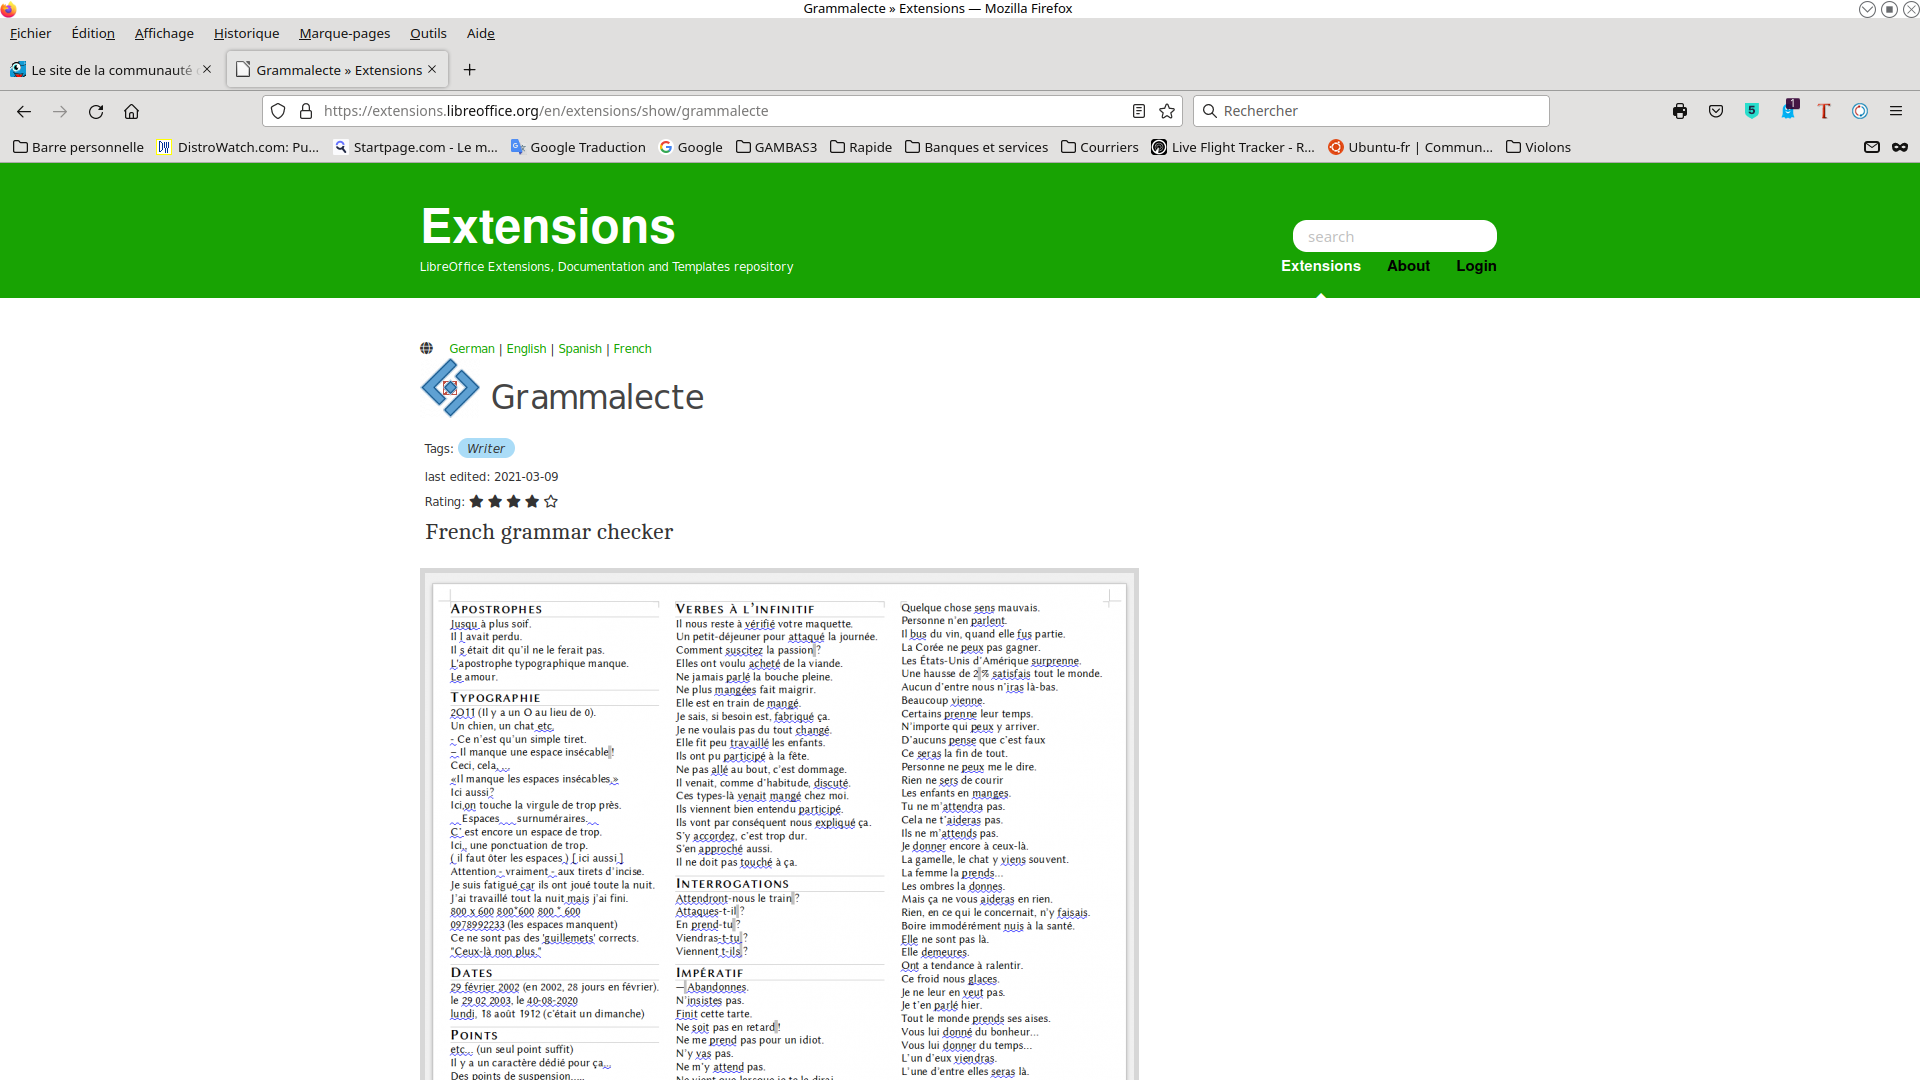Focus the Rechercher browser search box
Image resolution: width=1920 pixels, height=1080 pixels.
click(1371, 111)
